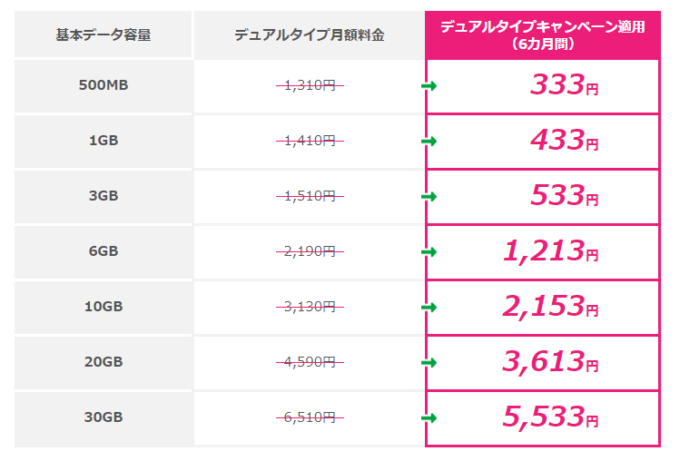
Task: Select the 30GB capacity cell
Action: (x=103, y=418)
